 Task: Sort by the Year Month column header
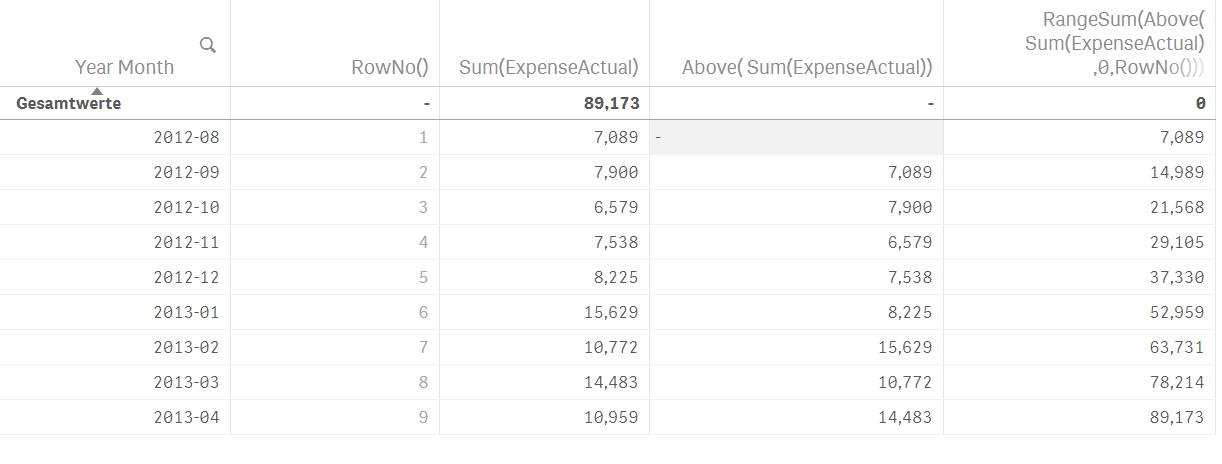point(124,67)
